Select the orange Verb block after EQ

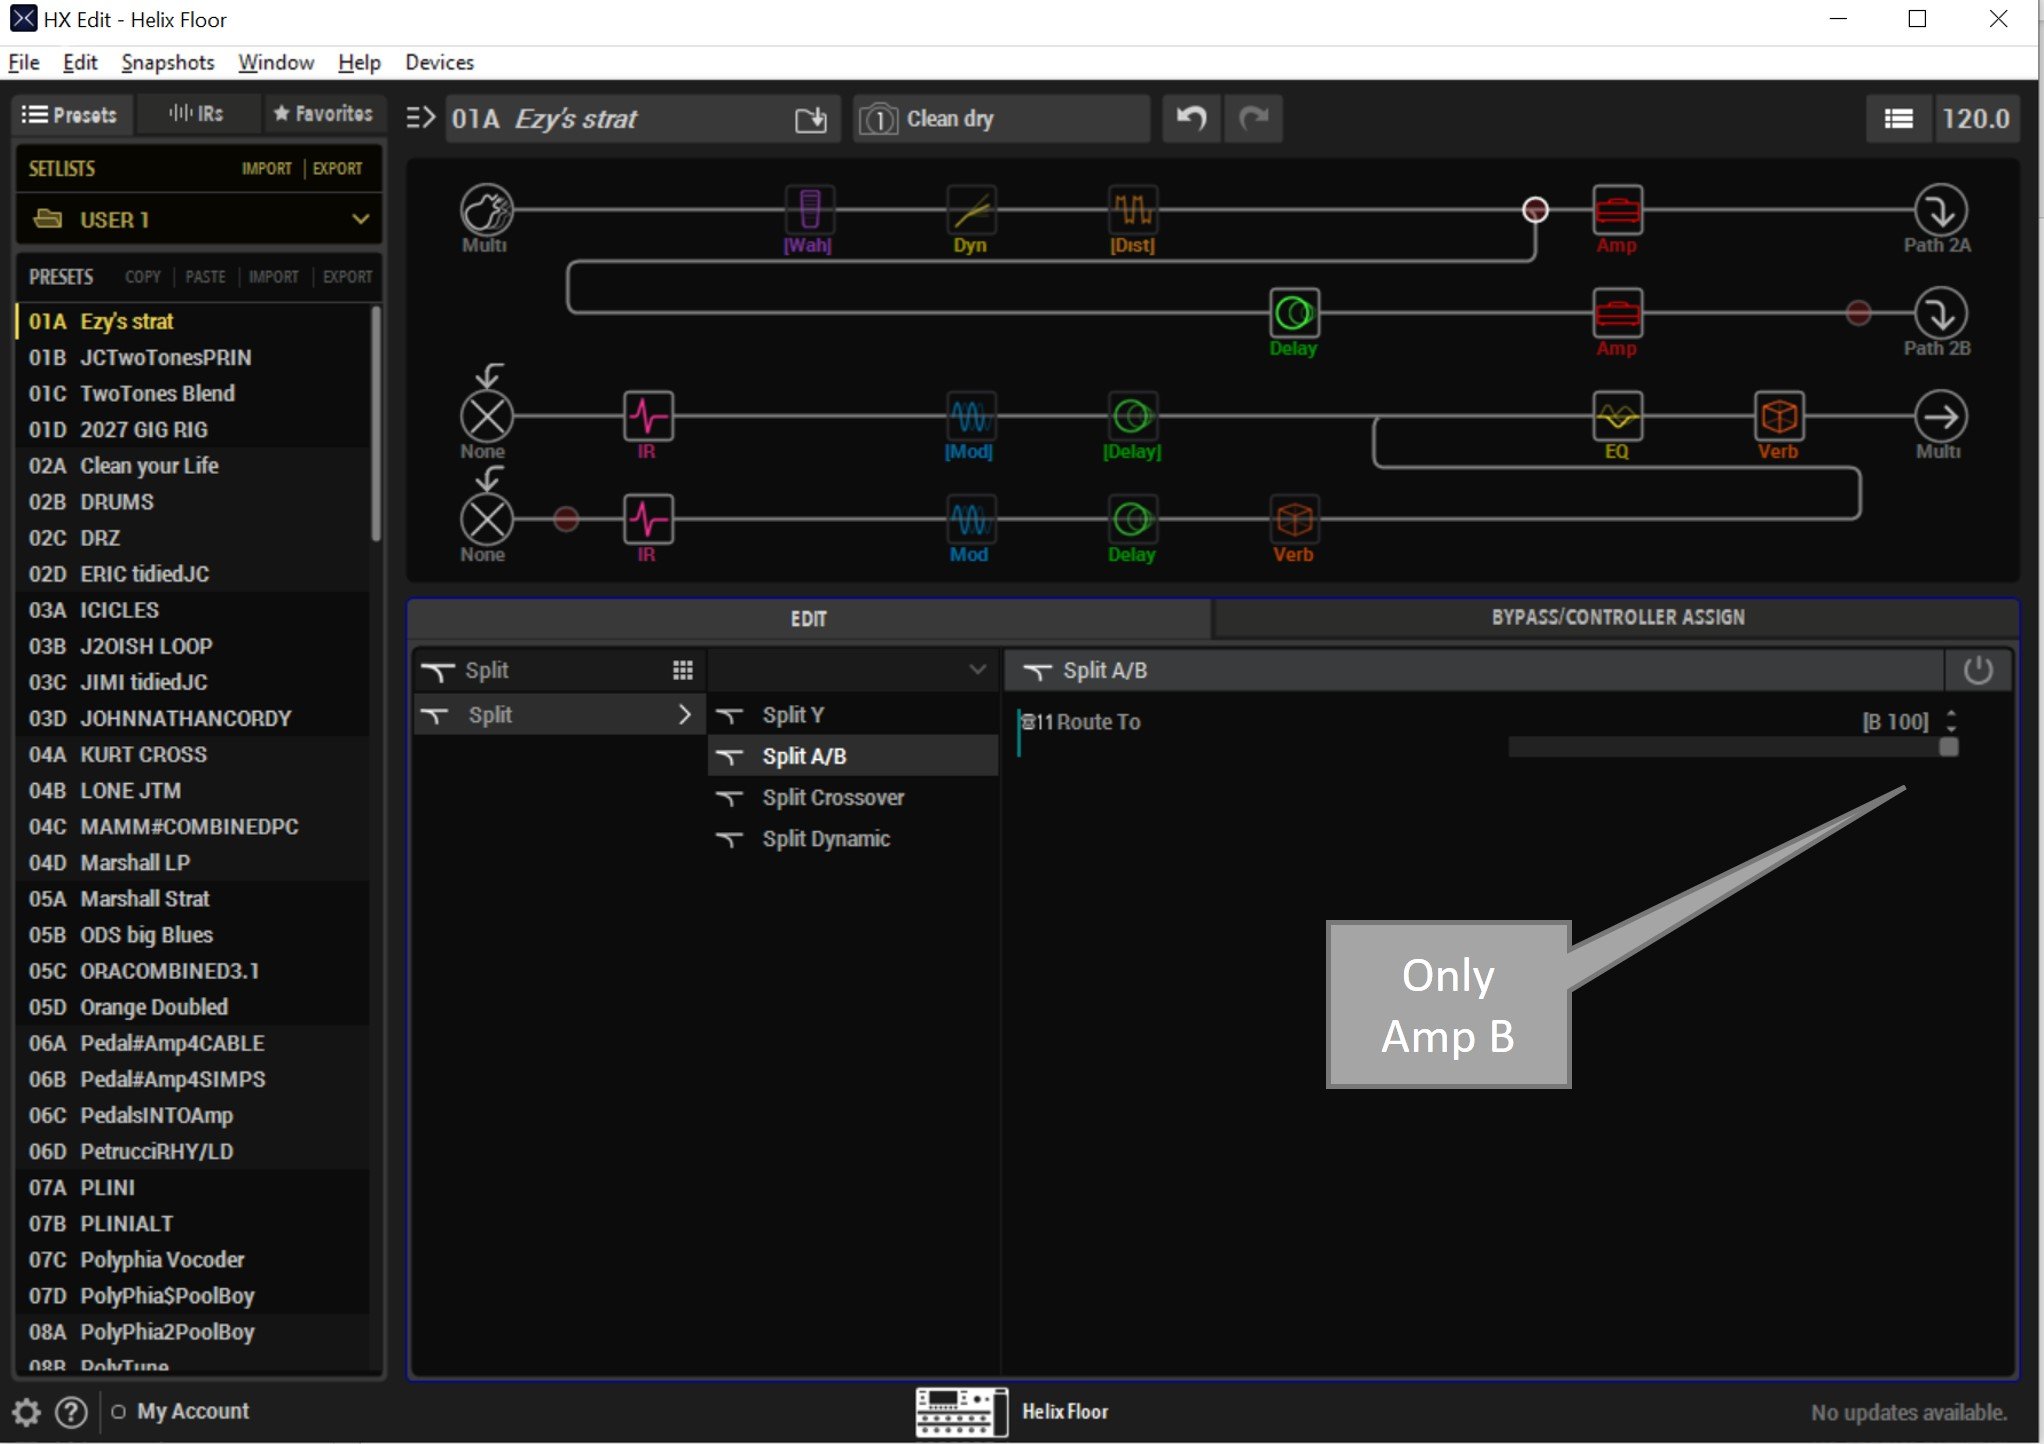[x=1778, y=415]
